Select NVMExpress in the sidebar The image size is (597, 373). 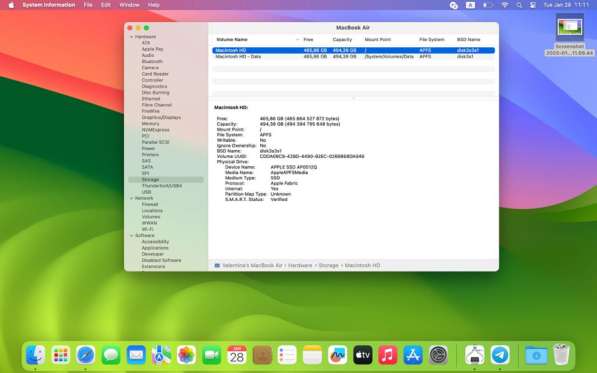click(155, 130)
